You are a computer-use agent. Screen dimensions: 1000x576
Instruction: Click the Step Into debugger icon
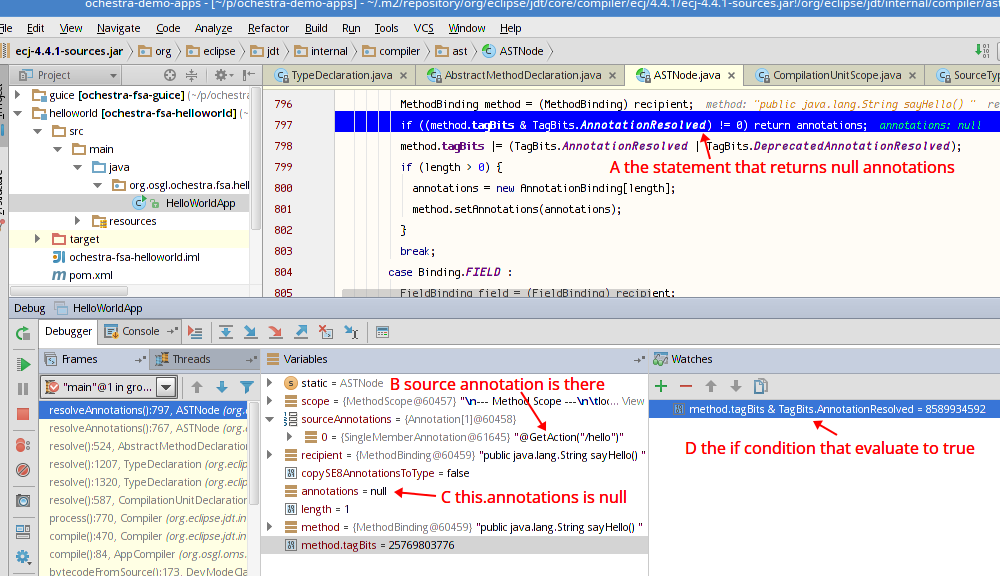coord(250,332)
